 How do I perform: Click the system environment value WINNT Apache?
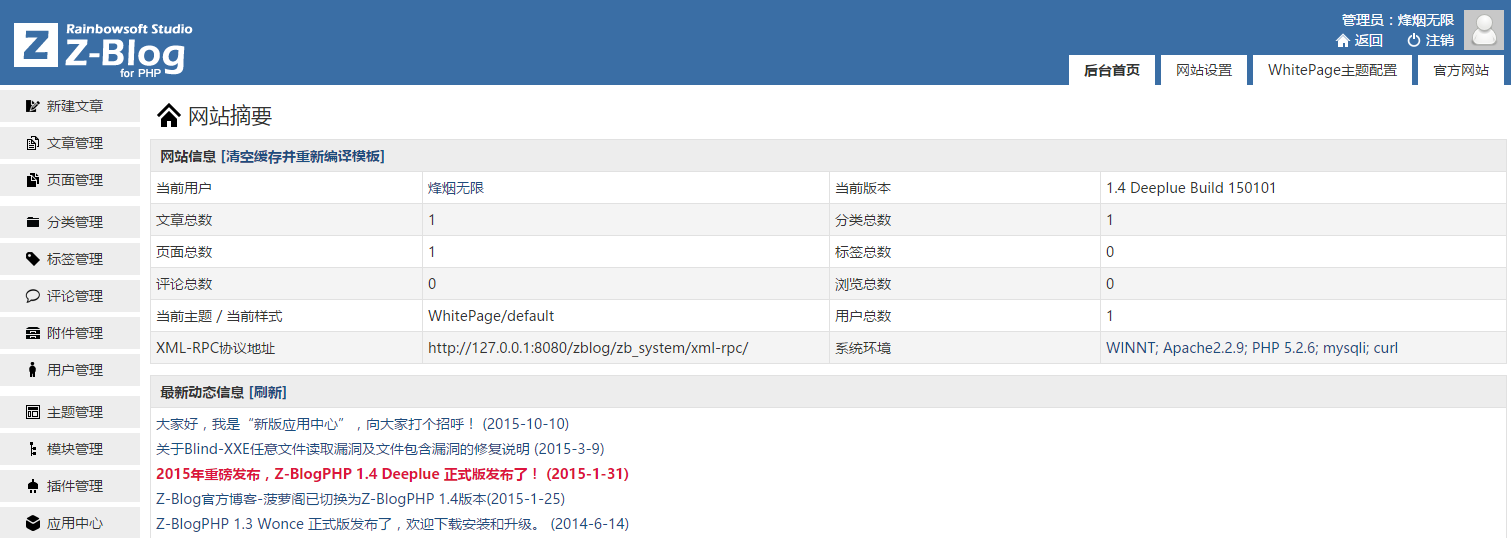click(1252, 348)
